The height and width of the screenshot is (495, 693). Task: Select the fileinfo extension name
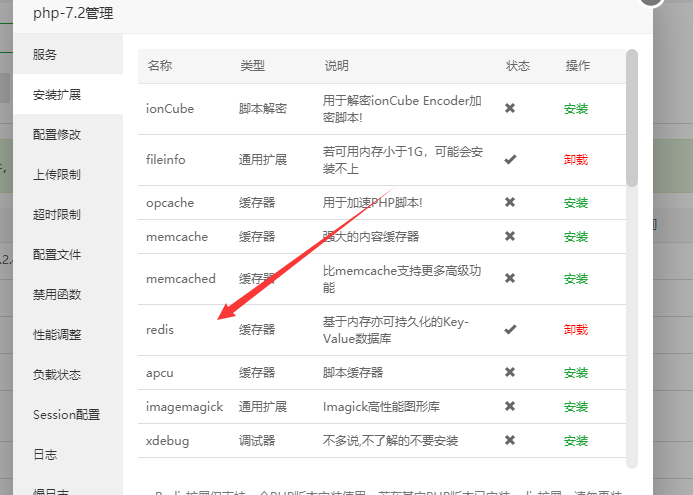point(165,160)
